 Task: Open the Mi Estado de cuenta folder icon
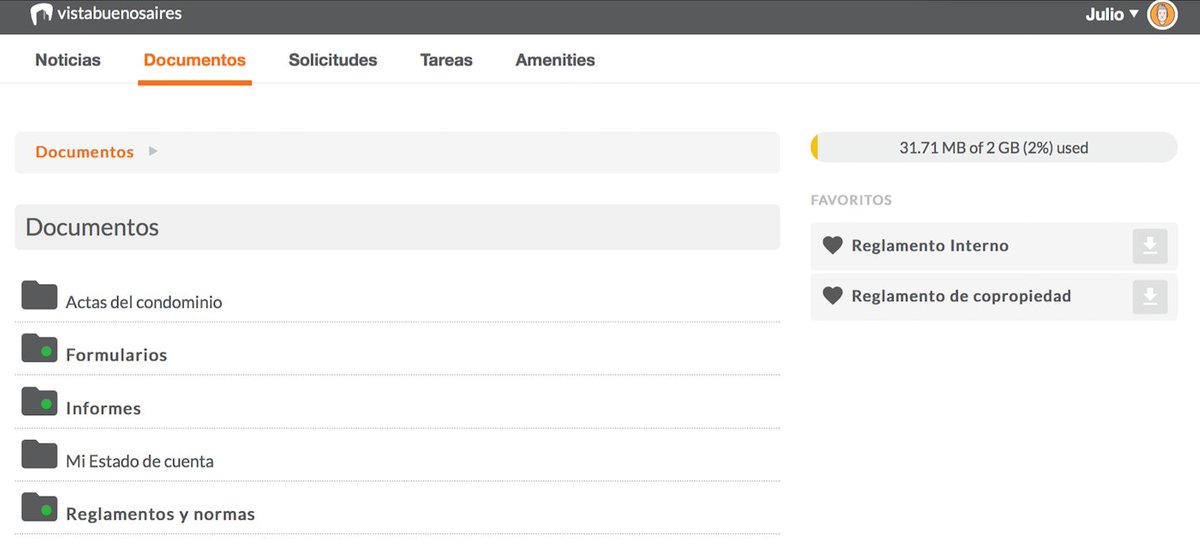pyautogui.click(x=40, y=454)
